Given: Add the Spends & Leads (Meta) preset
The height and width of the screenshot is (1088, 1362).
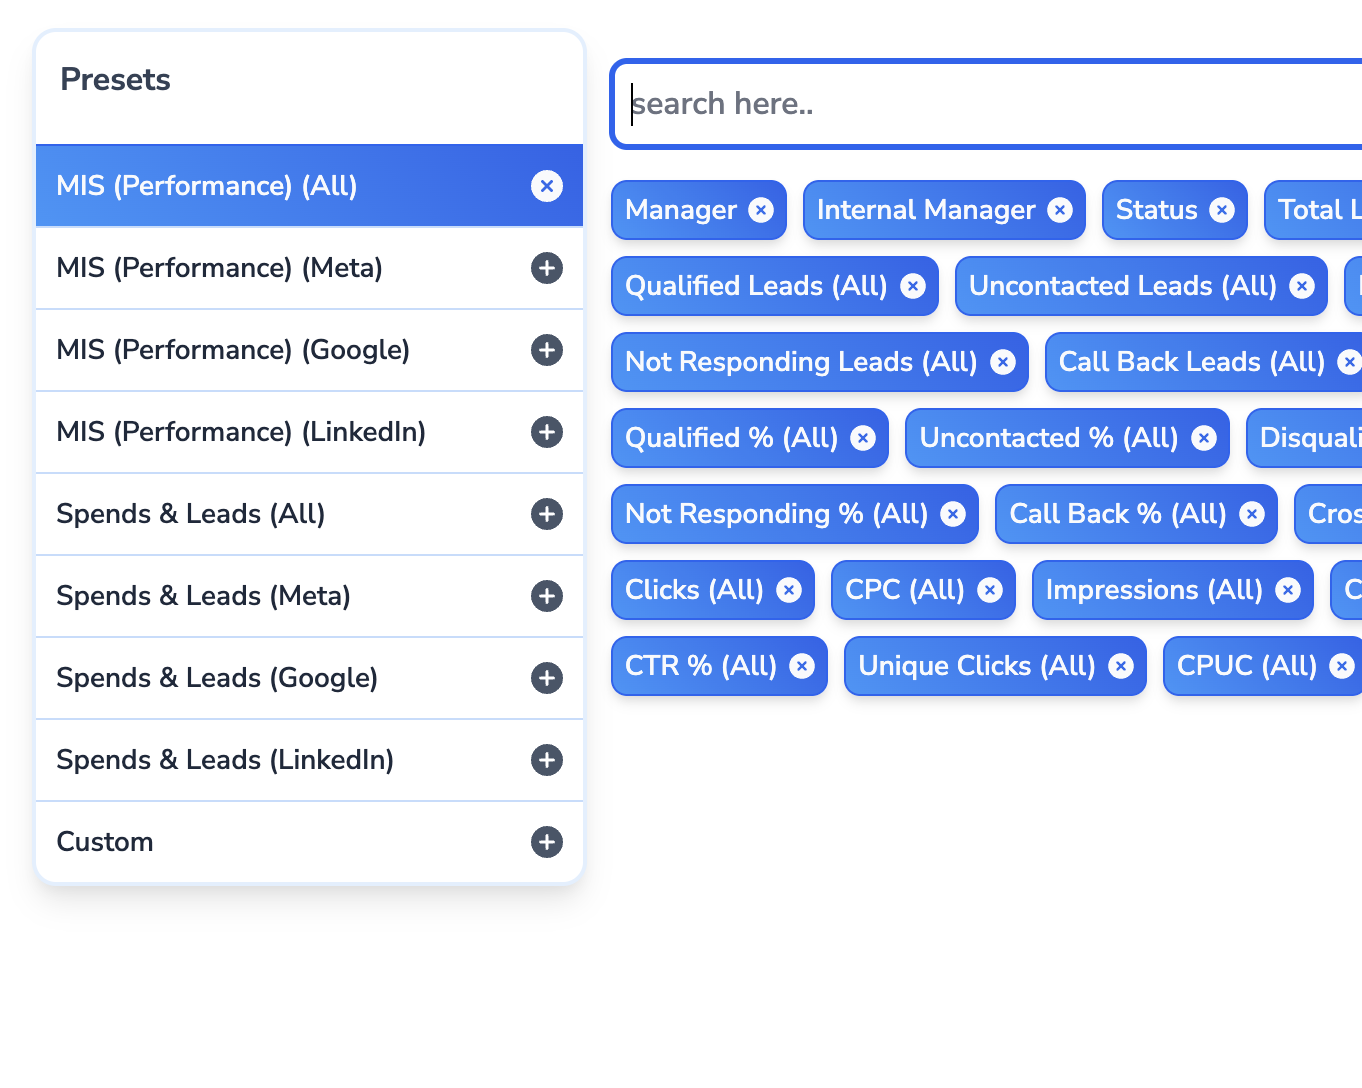Looking at the screenshot, I should pos(547,596).
